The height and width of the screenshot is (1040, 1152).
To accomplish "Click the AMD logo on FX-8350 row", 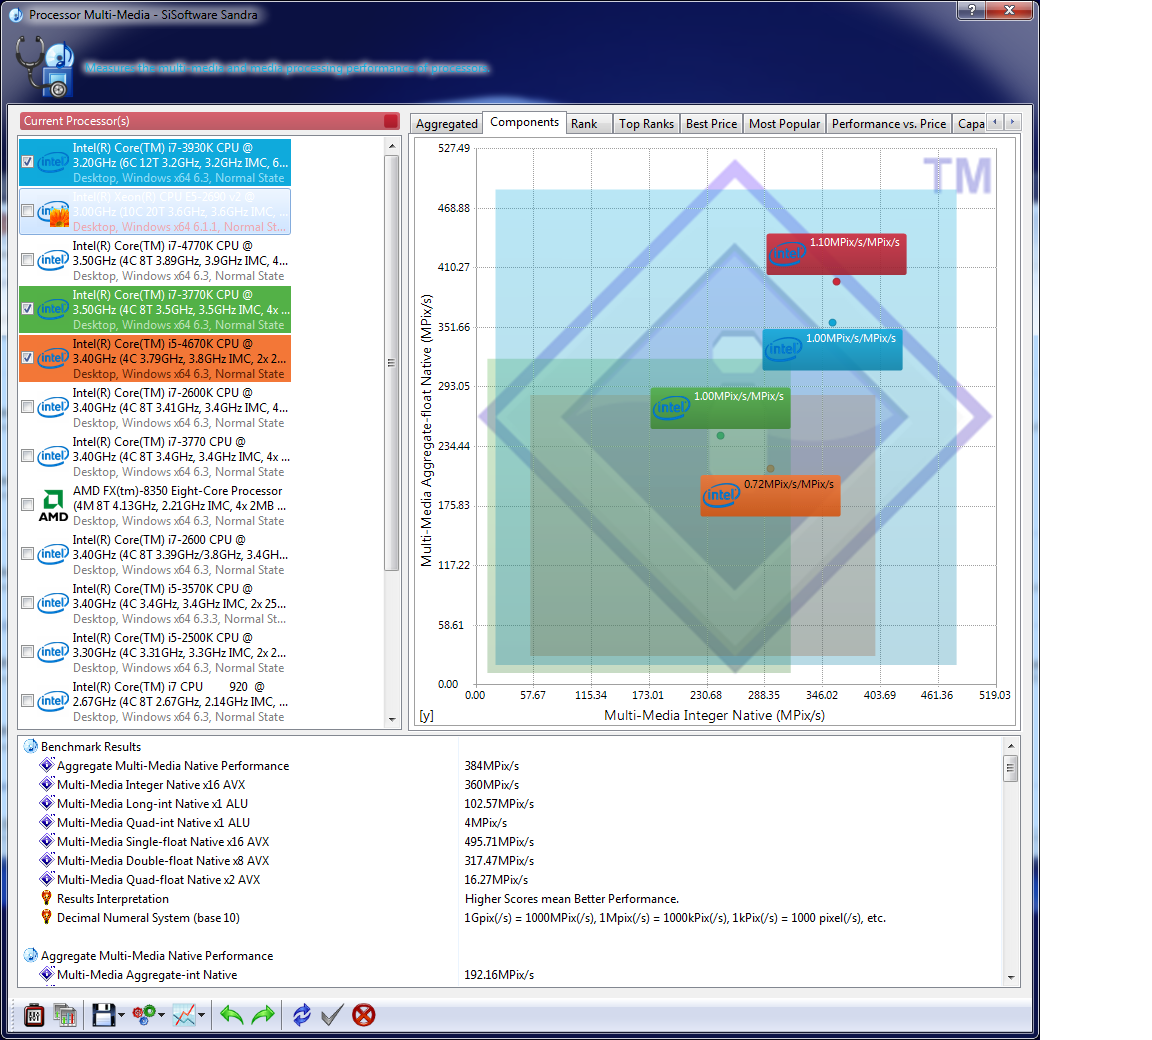I will tap(53, 505).
